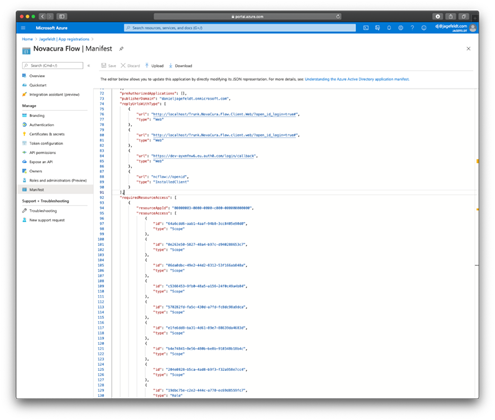
Task: Upload a manifest file
Action: coord(154,66)
